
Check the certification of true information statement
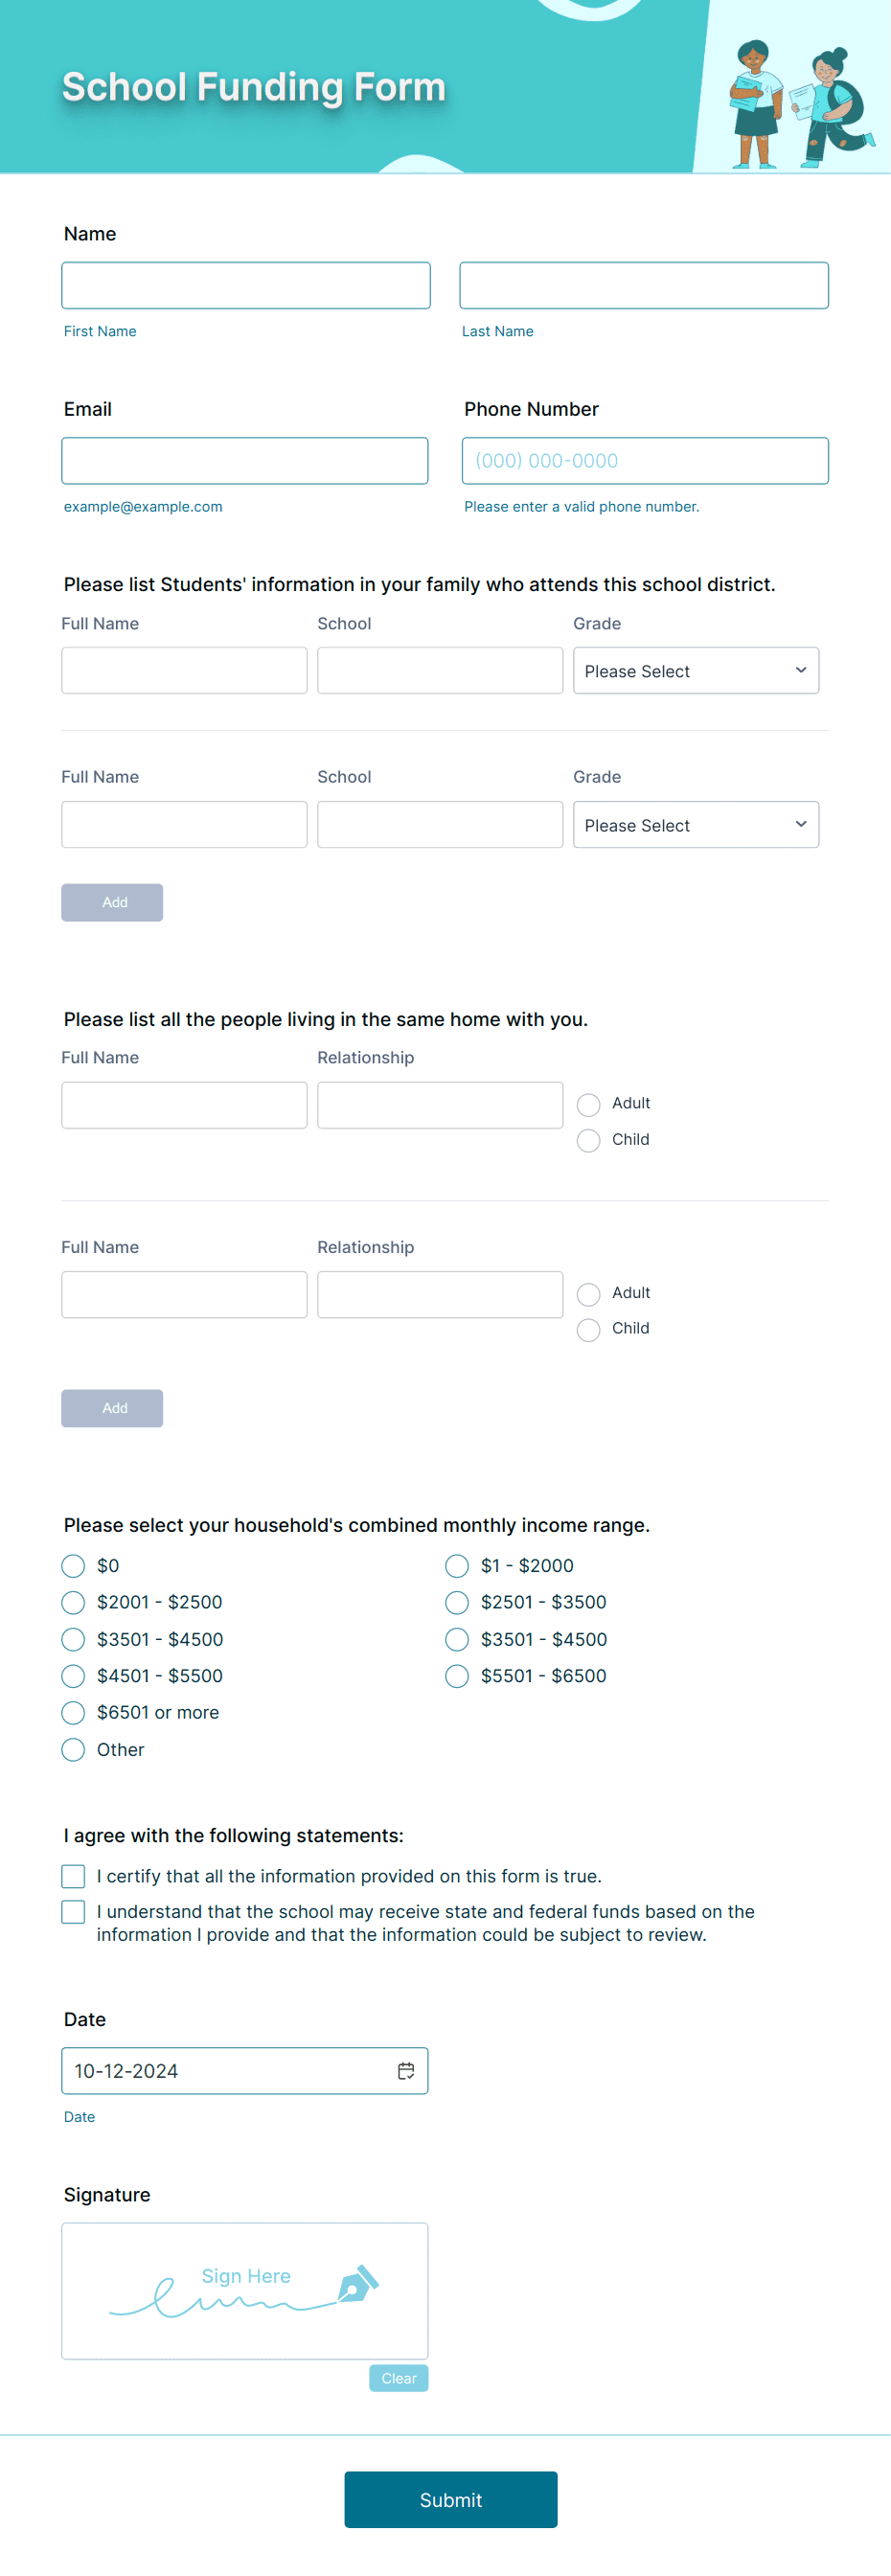pos(72,1877)
